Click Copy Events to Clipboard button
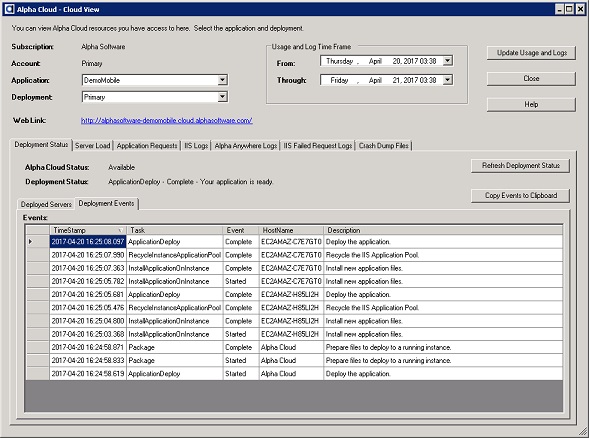This screenshot has width=589, height=438. tap(520, 196)
